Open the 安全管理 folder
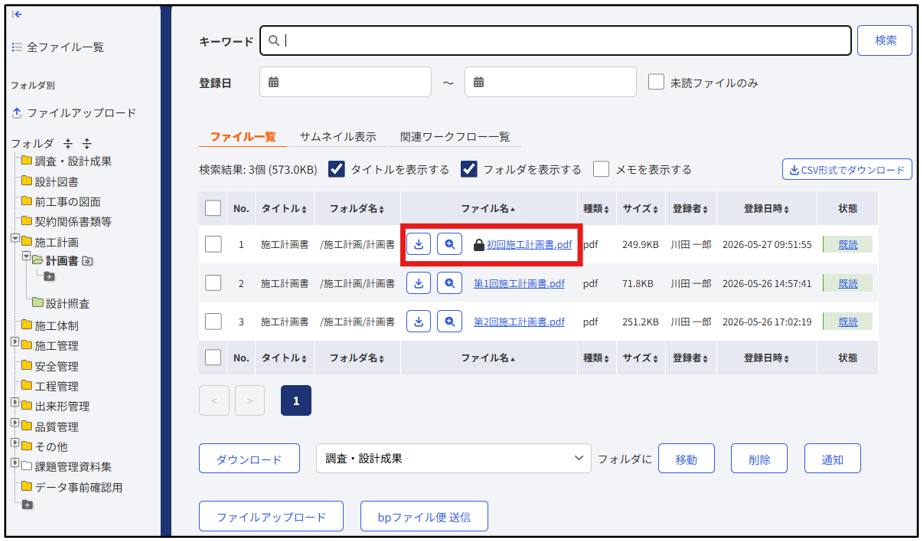Viewport: 922px width, 541px height. coord(50,366)
